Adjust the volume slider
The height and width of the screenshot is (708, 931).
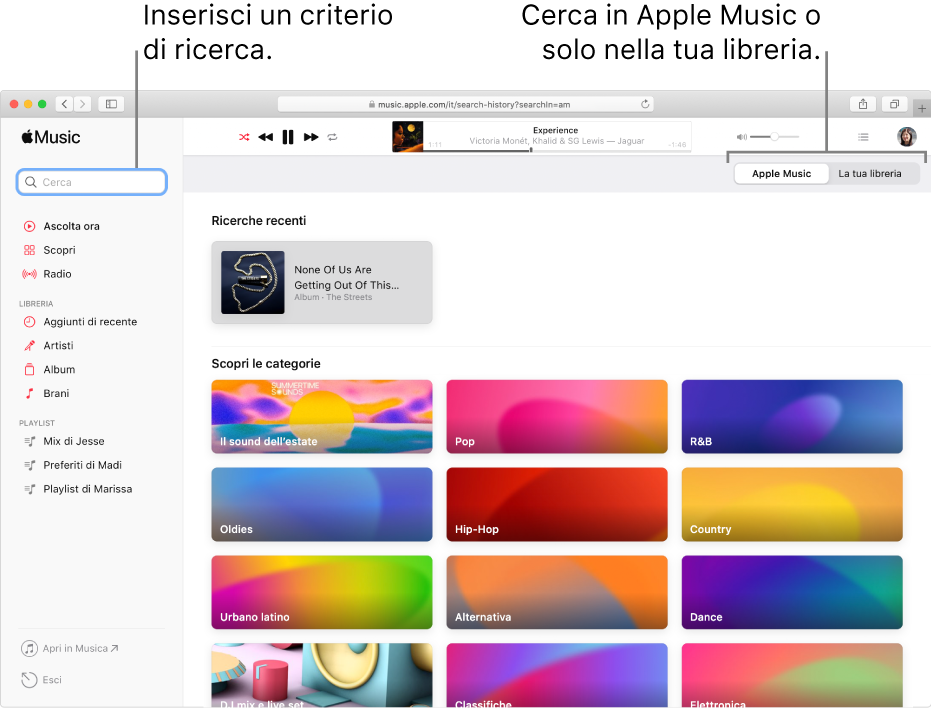[x=774, y=136]
